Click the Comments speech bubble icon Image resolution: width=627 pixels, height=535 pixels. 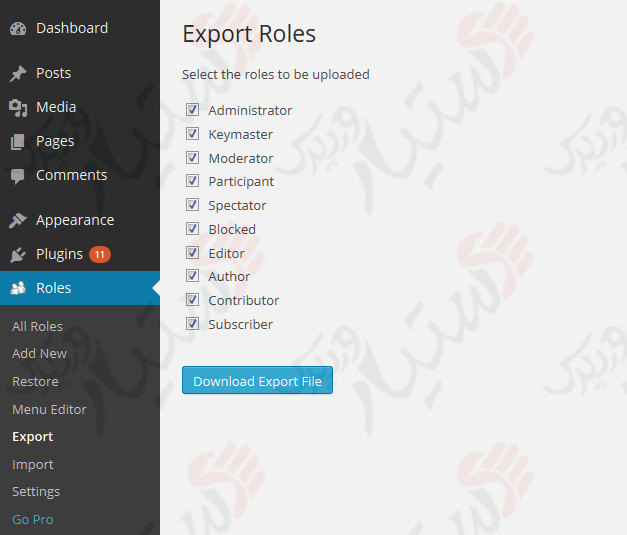pyautogui.click(x=18, y=176)
